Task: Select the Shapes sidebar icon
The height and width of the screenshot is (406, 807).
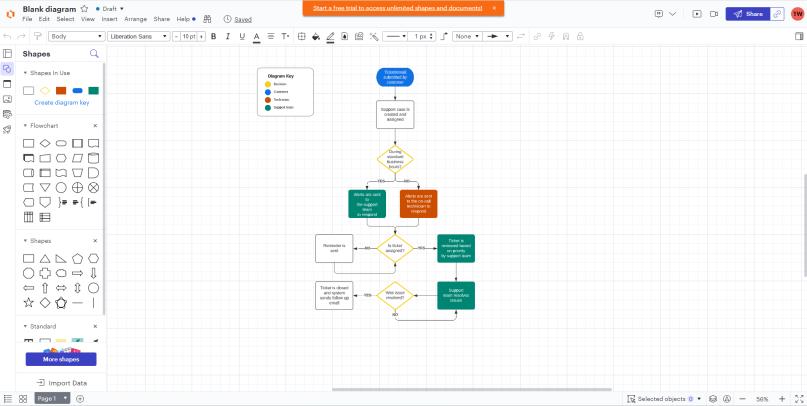Action: (7, 68)
